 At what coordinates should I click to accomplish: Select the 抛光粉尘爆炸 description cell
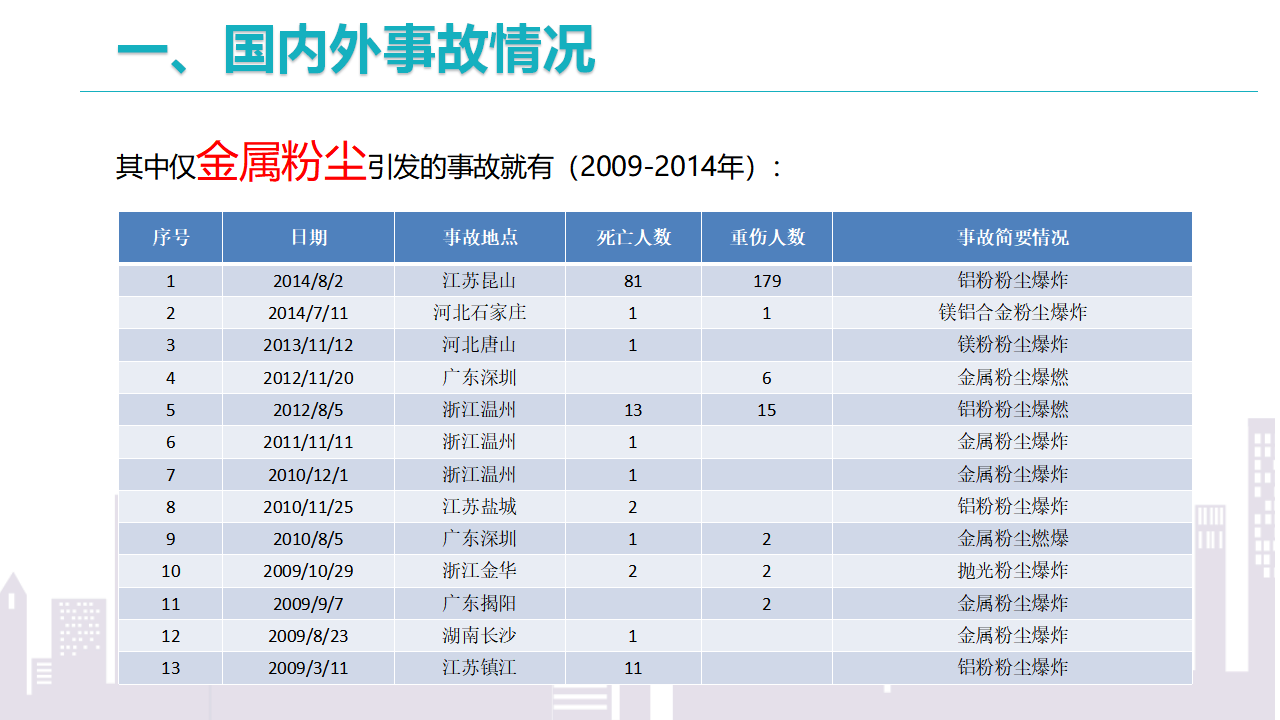click(x=1013, y=571)
